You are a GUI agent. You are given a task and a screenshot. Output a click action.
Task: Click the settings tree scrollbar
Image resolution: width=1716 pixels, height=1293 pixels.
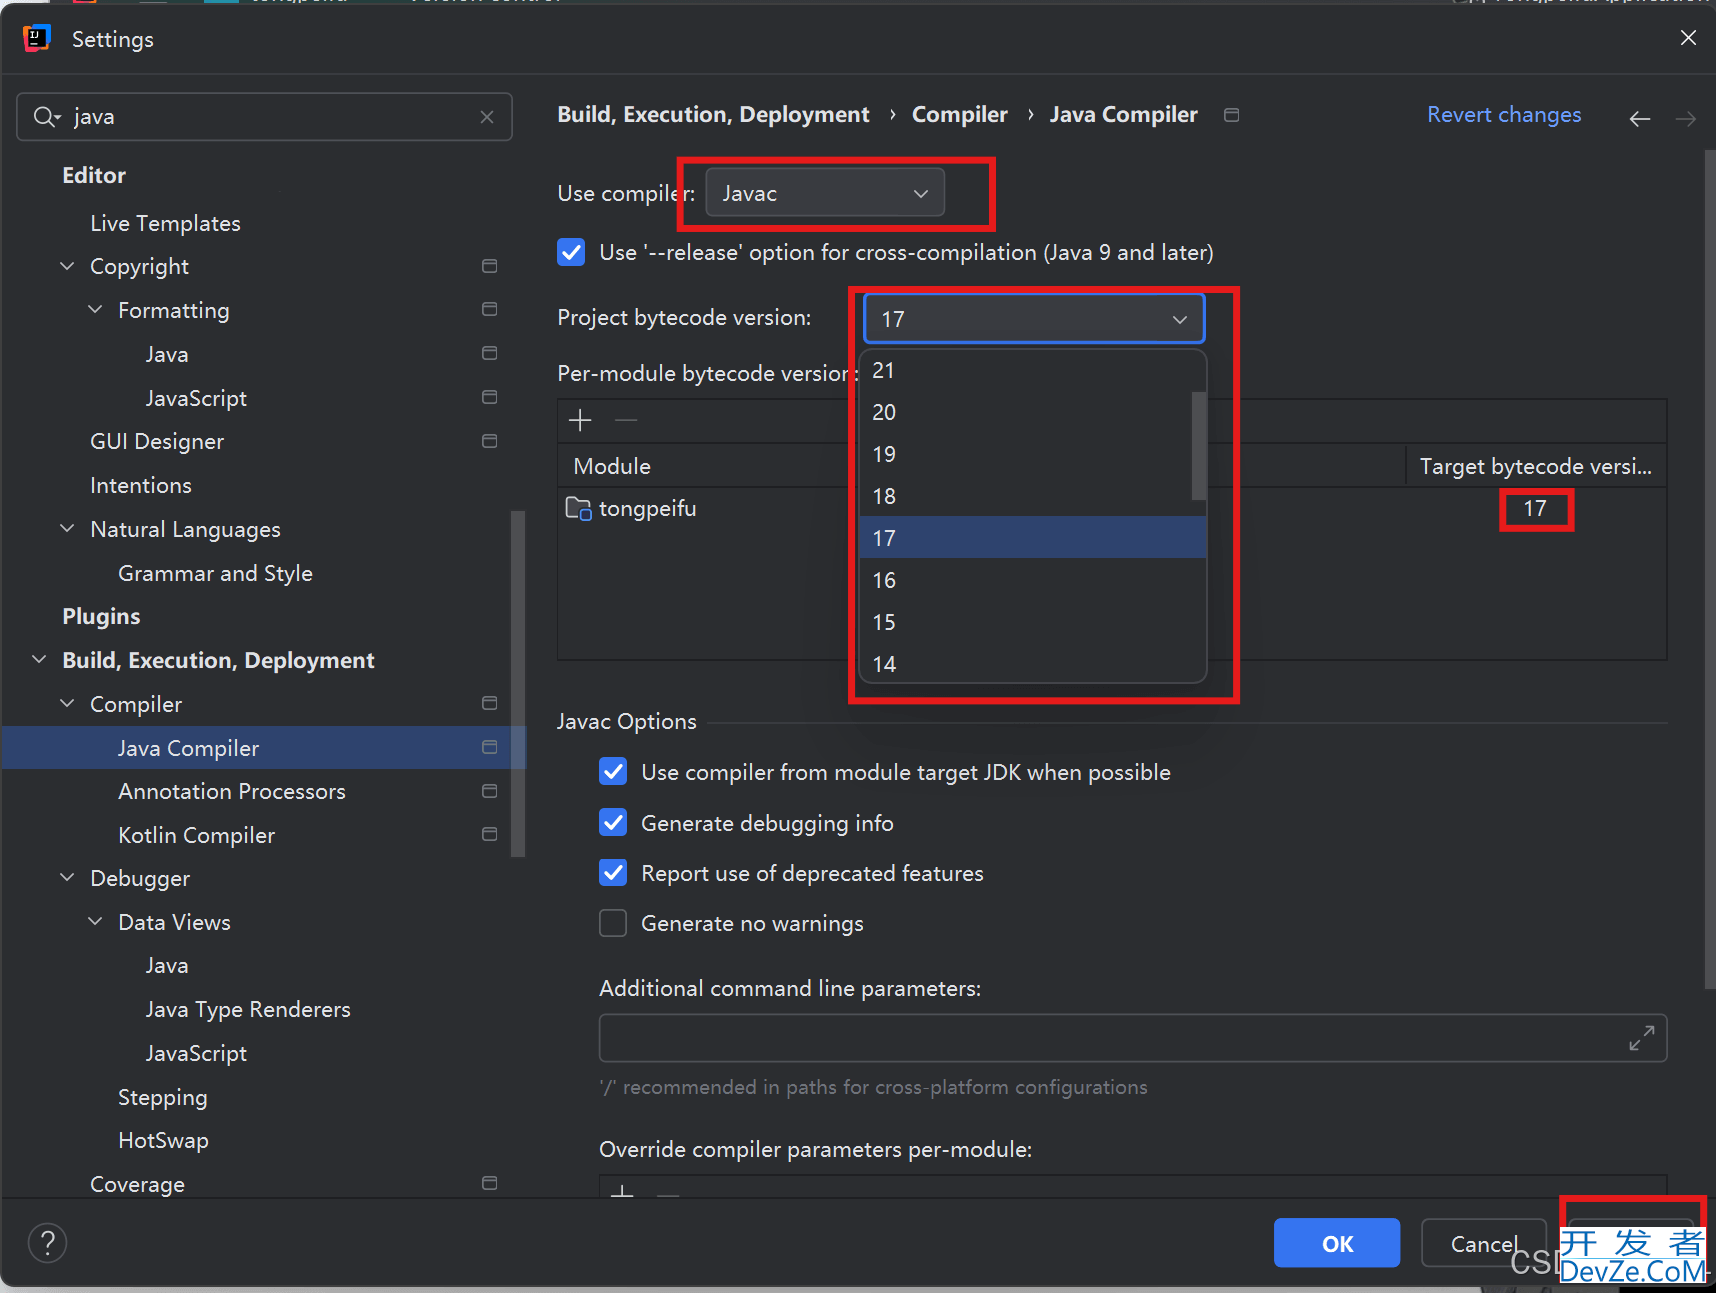[x=518, y=684]
